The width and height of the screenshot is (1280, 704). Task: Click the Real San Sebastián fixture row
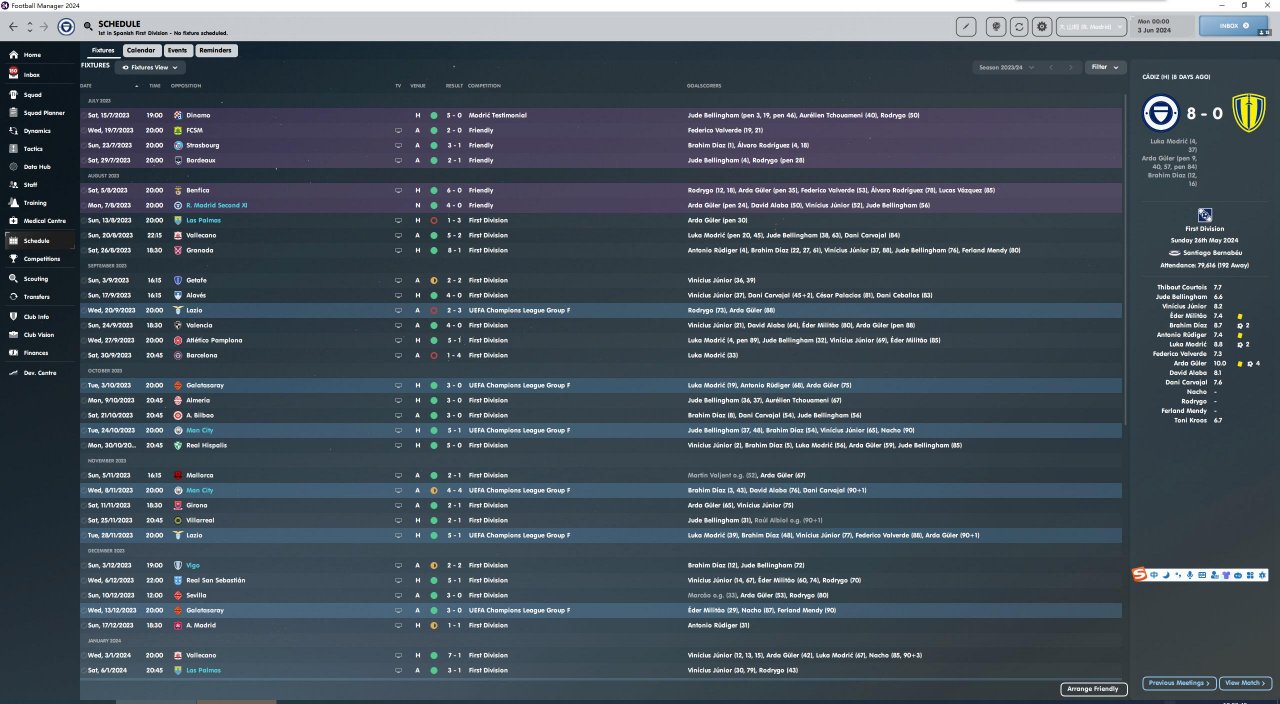603,580
